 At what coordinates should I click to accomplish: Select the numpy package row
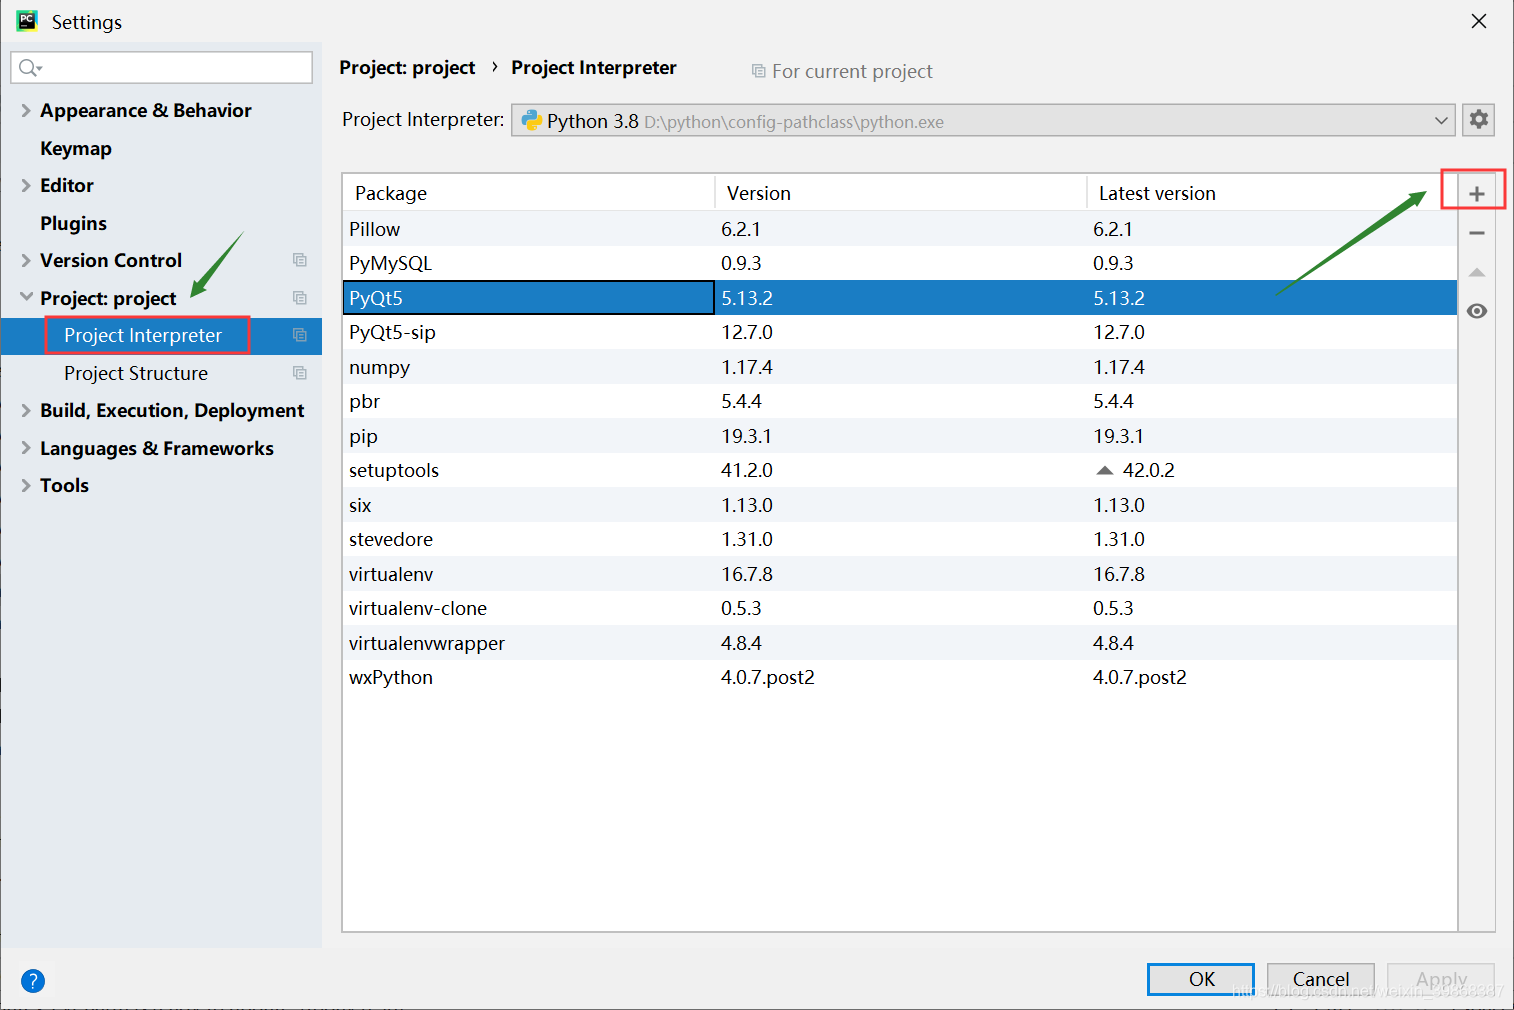pos(900,367)
